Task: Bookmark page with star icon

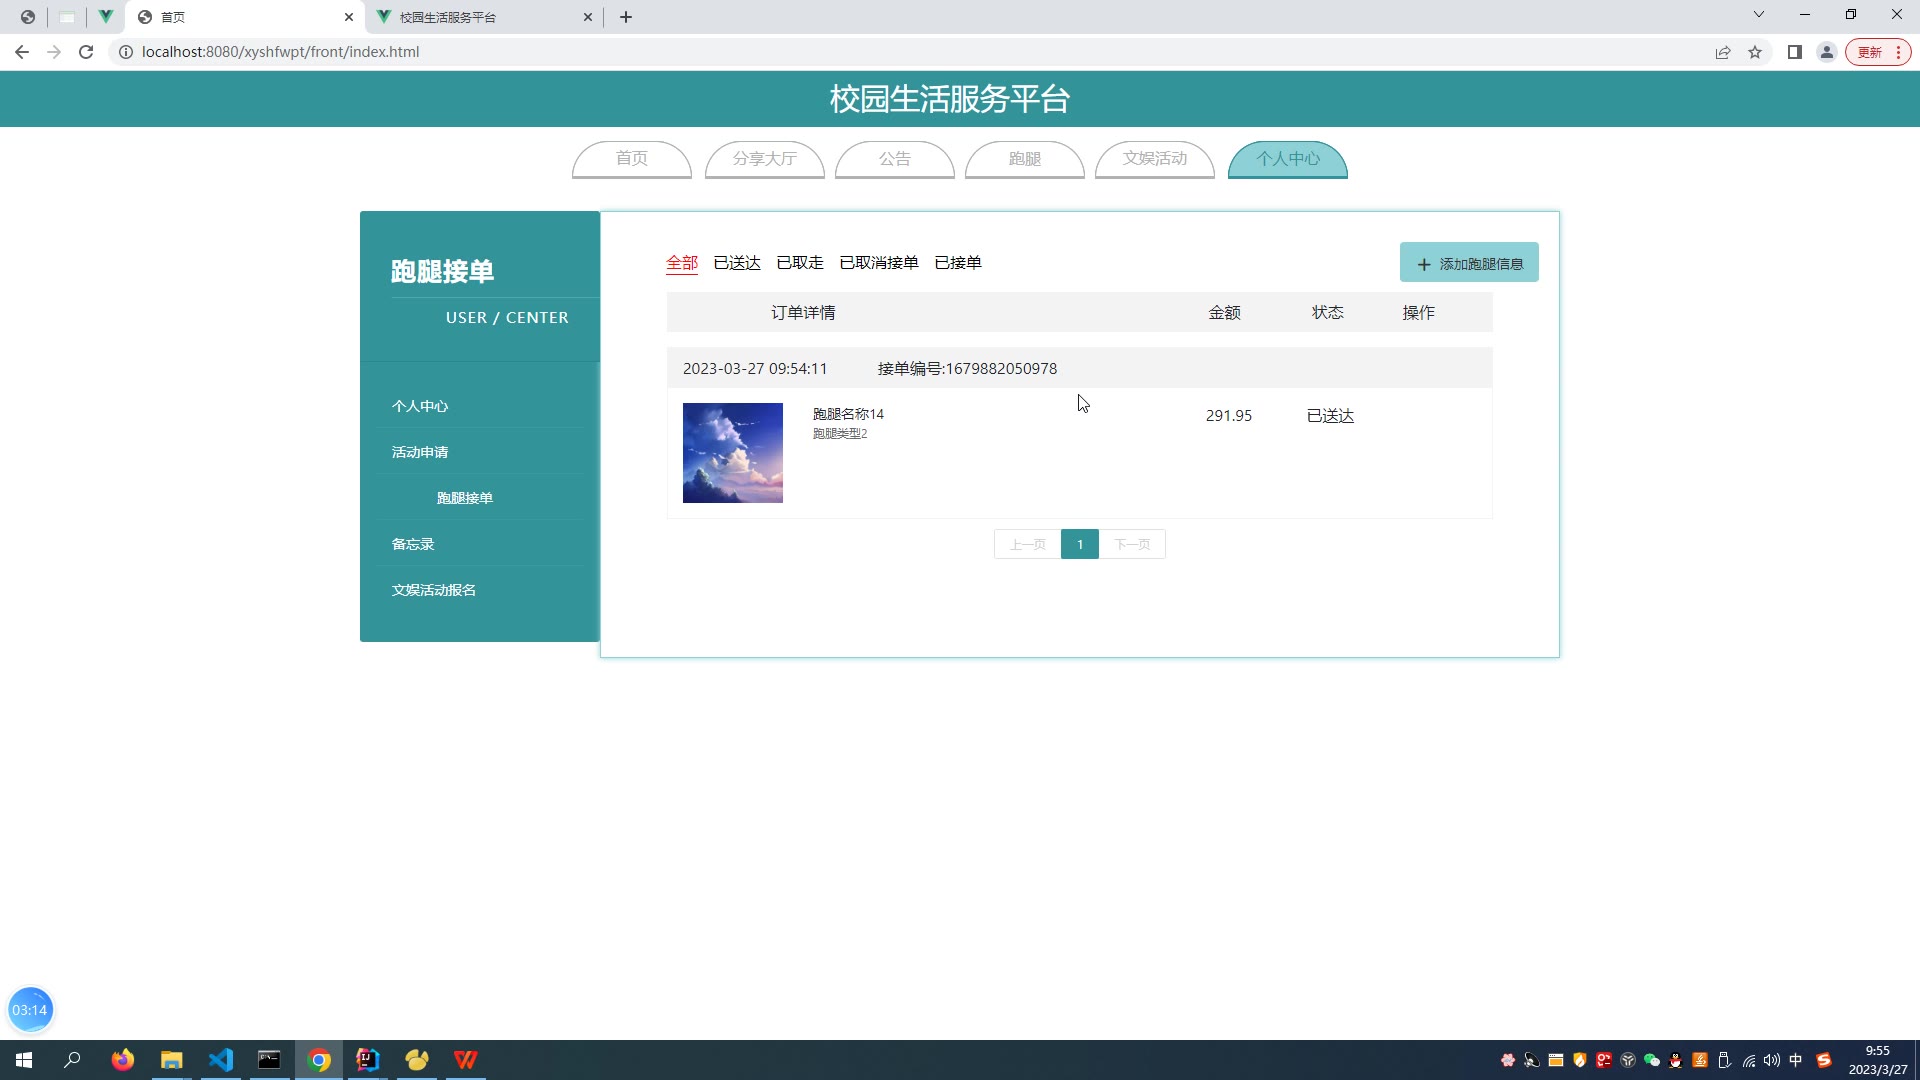Action: (1755, 52)
